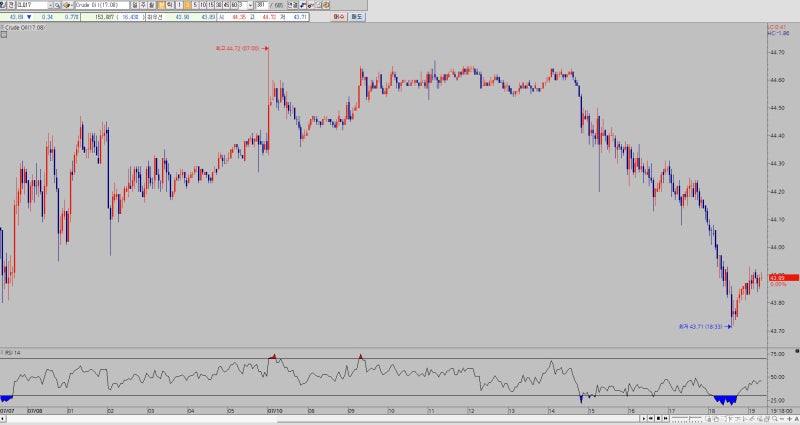This screenshot has height=425, width=800.
Task: Select the weekly (주) period button
Action: click(x=143, y=5)
